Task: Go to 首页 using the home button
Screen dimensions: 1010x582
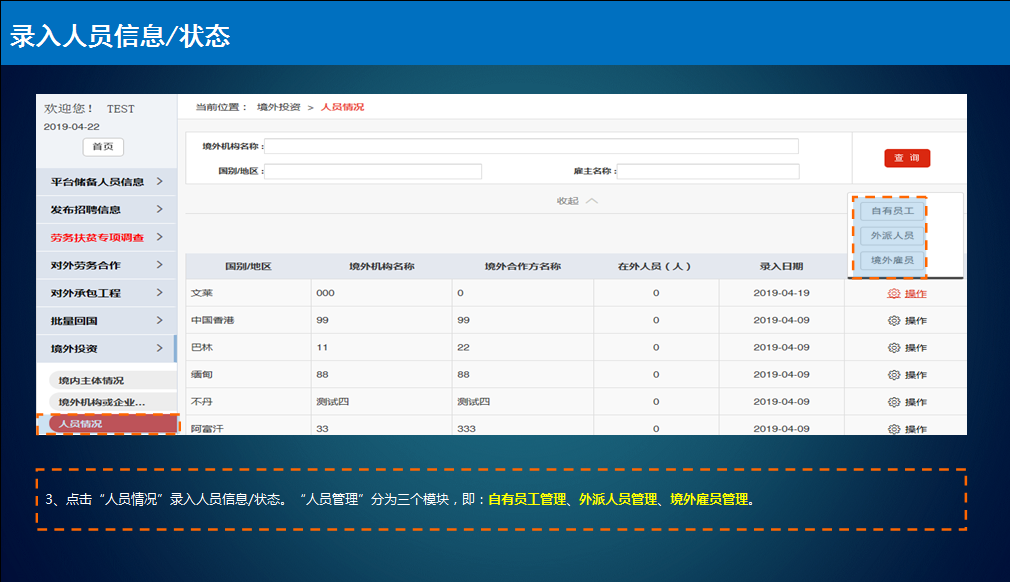Action: tap(102, 147)
